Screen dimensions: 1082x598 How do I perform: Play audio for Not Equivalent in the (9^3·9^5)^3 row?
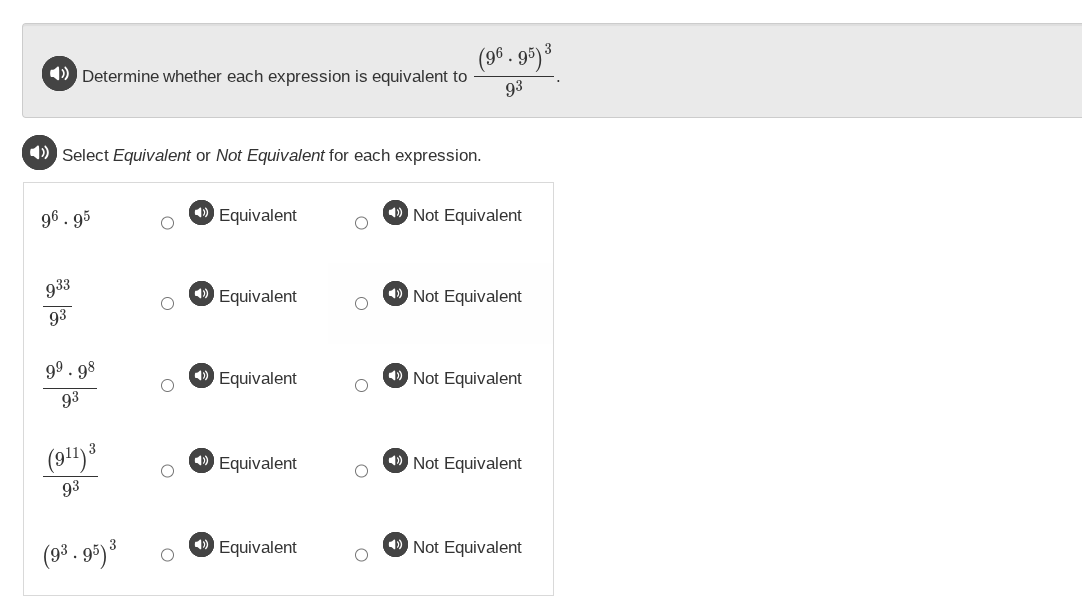coord(395,544)
